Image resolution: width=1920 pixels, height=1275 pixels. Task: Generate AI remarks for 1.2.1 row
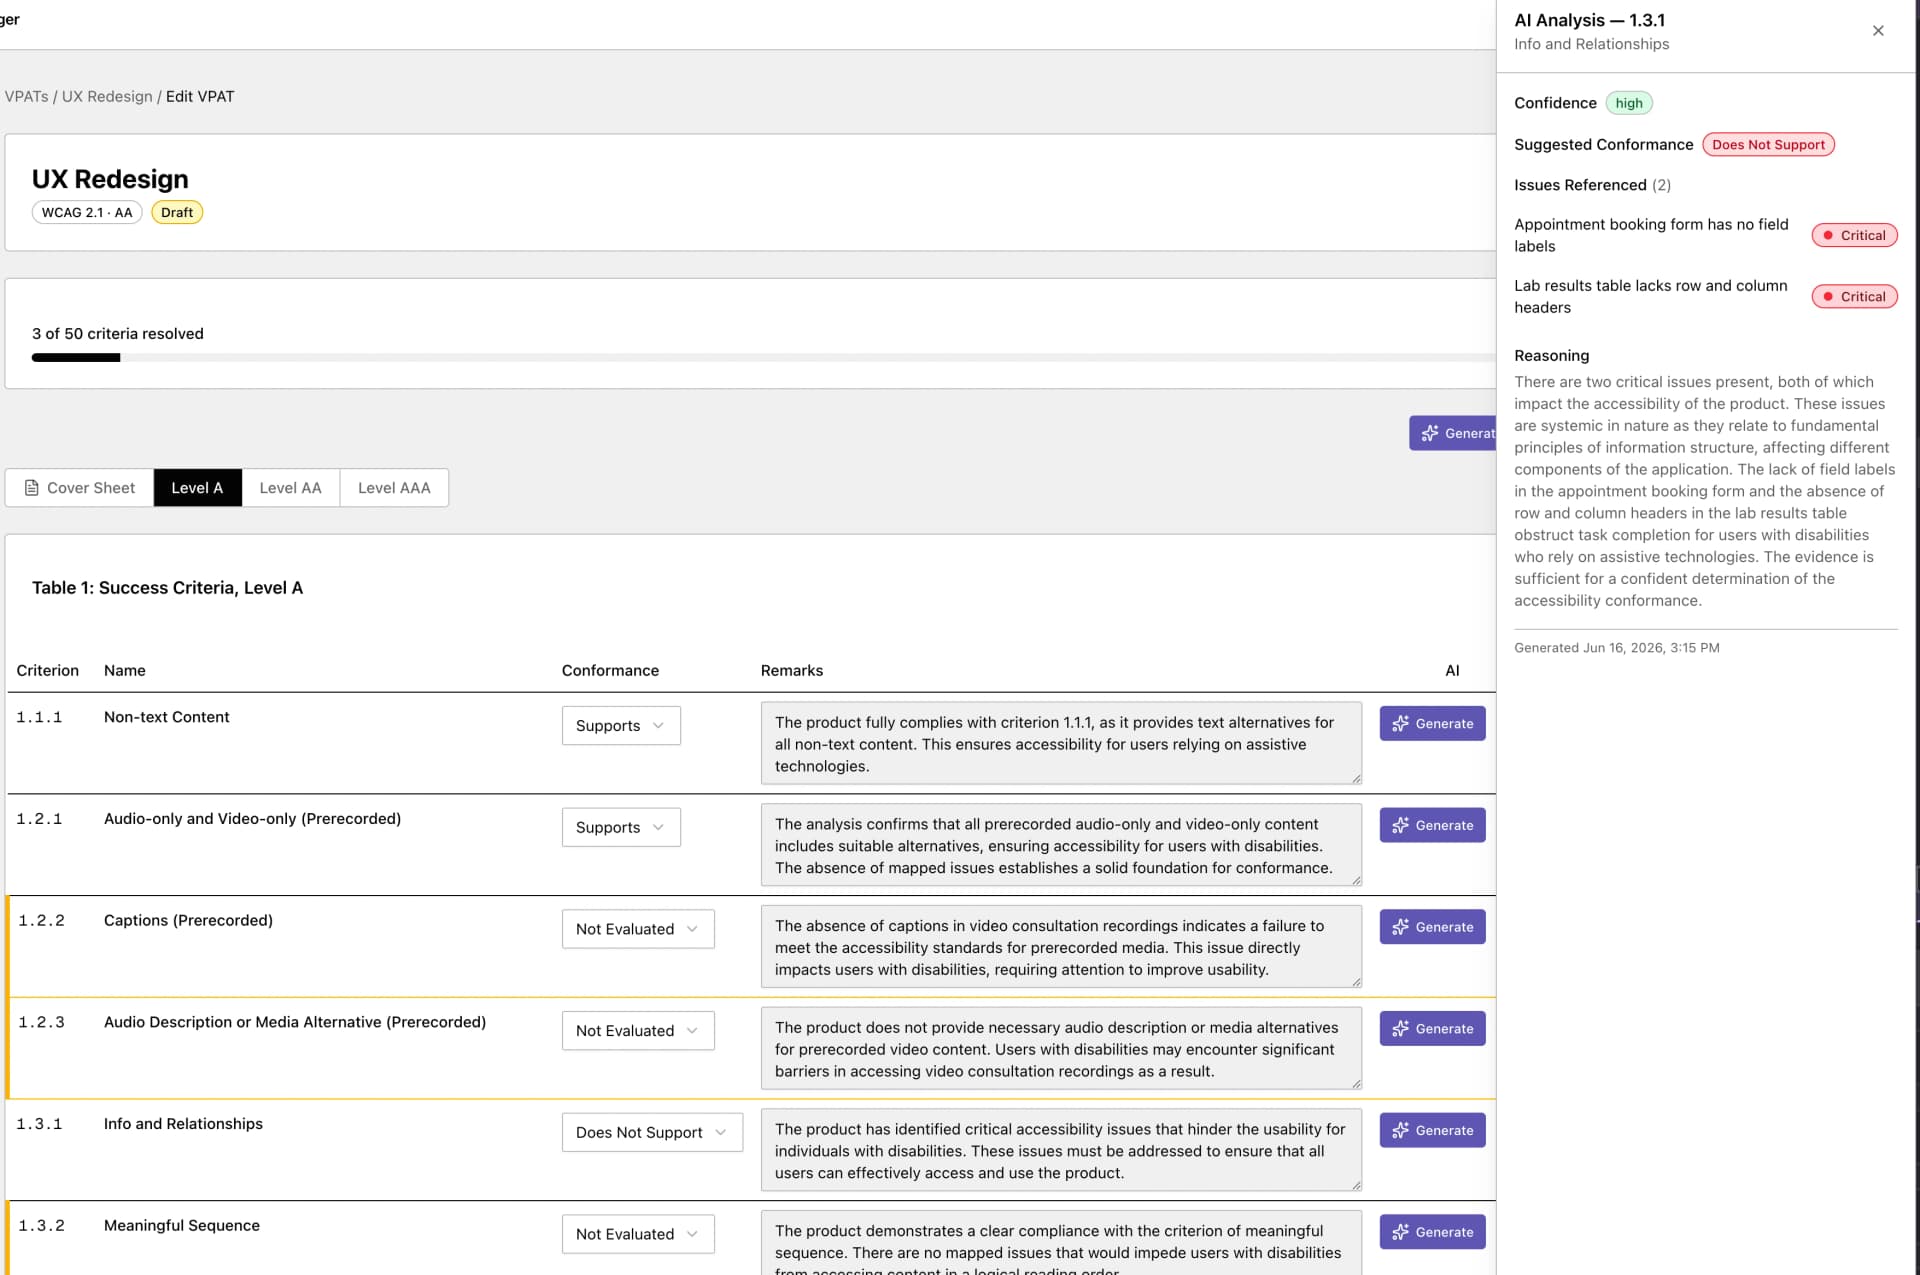1432,826
